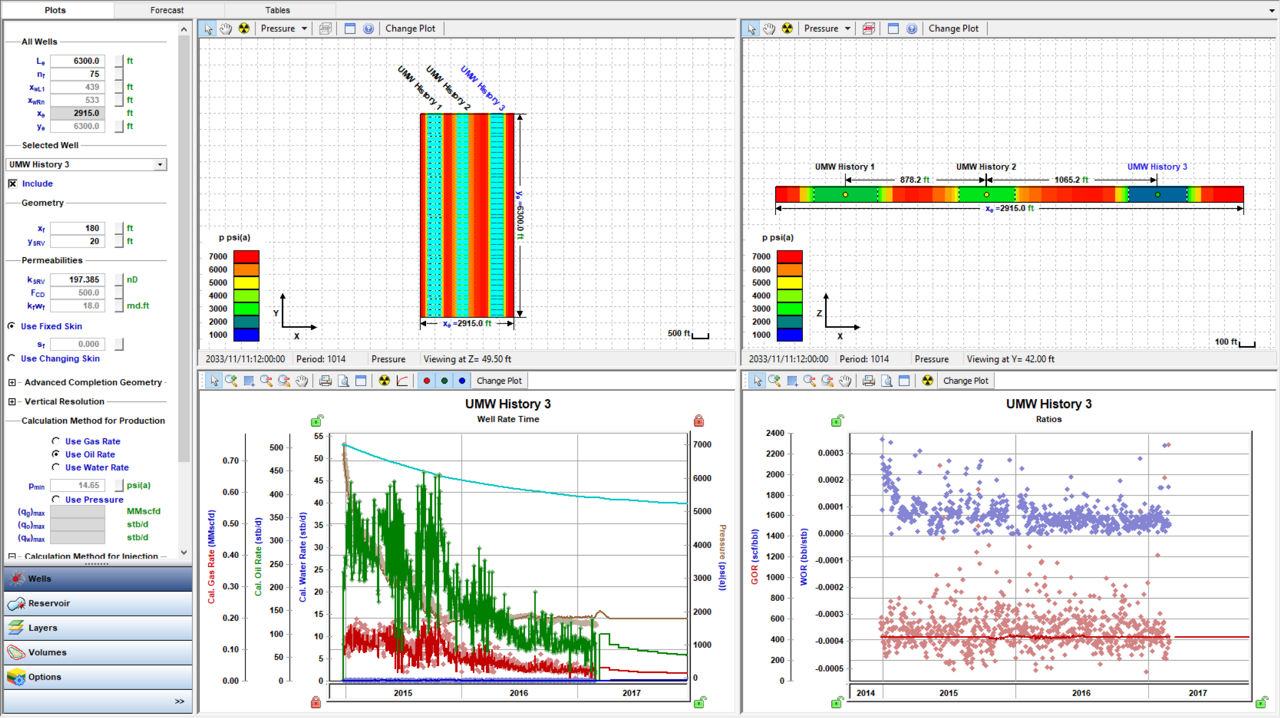Click Change Plot in the Ratios plot toolbar

coord(965,380)
